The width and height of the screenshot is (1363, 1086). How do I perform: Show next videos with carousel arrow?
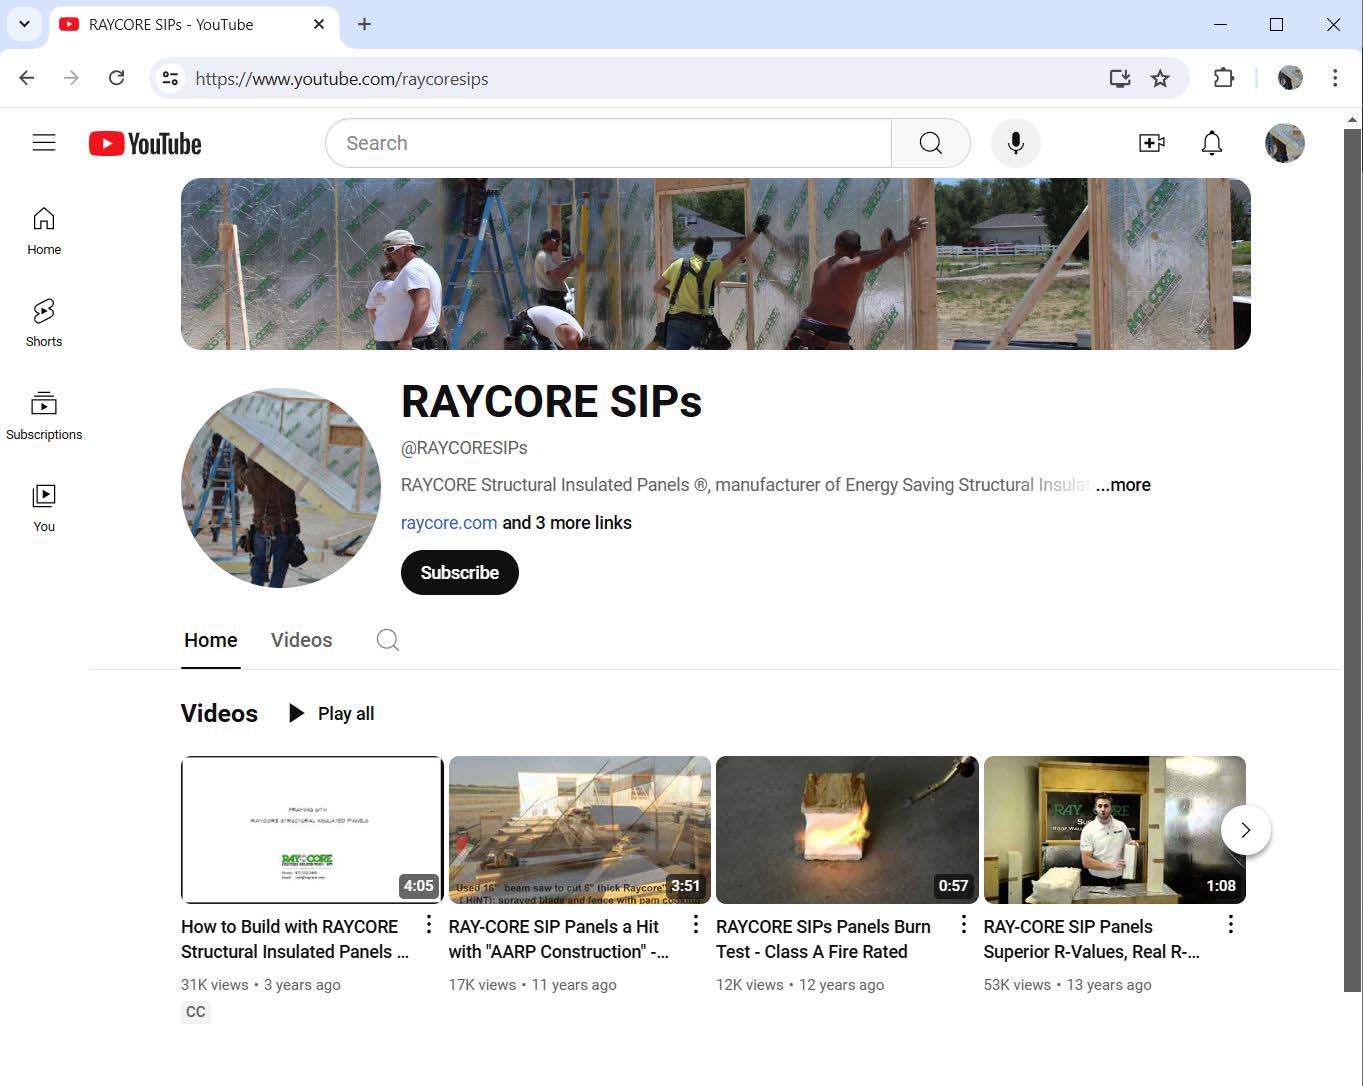(1246, 830)
